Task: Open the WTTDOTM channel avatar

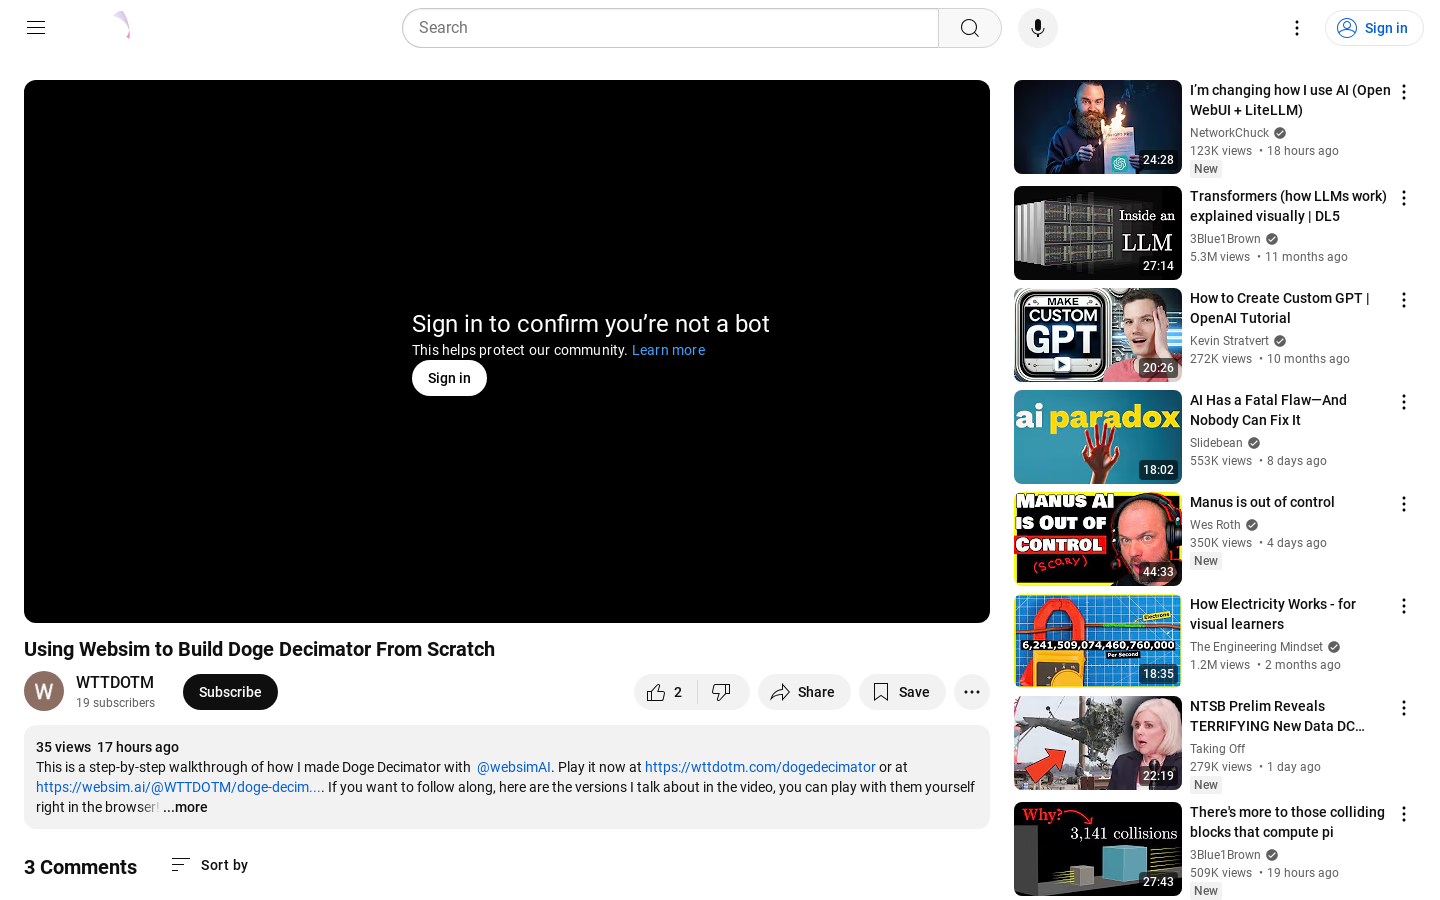Action: 44,691
